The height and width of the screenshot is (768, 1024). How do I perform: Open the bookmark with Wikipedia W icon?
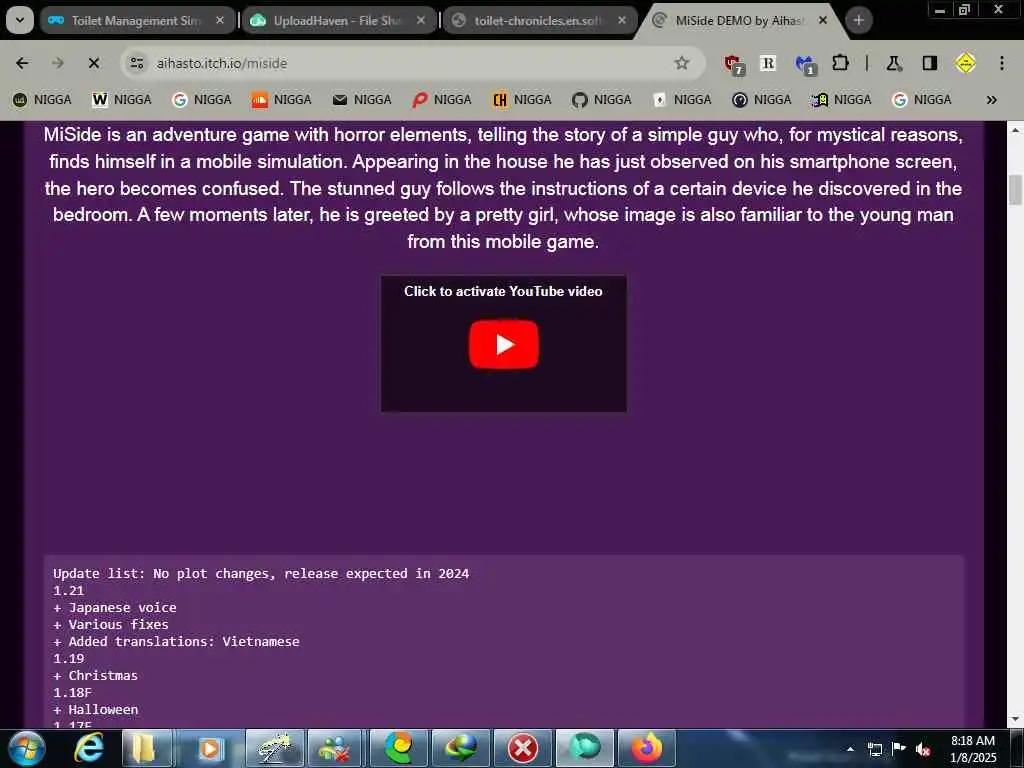pyautogui.click(x=122, y=100)
